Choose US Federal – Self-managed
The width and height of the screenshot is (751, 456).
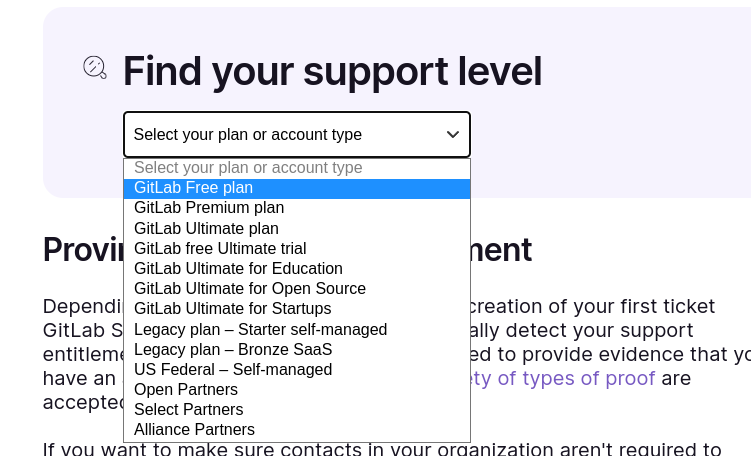(x=233, y=370)
